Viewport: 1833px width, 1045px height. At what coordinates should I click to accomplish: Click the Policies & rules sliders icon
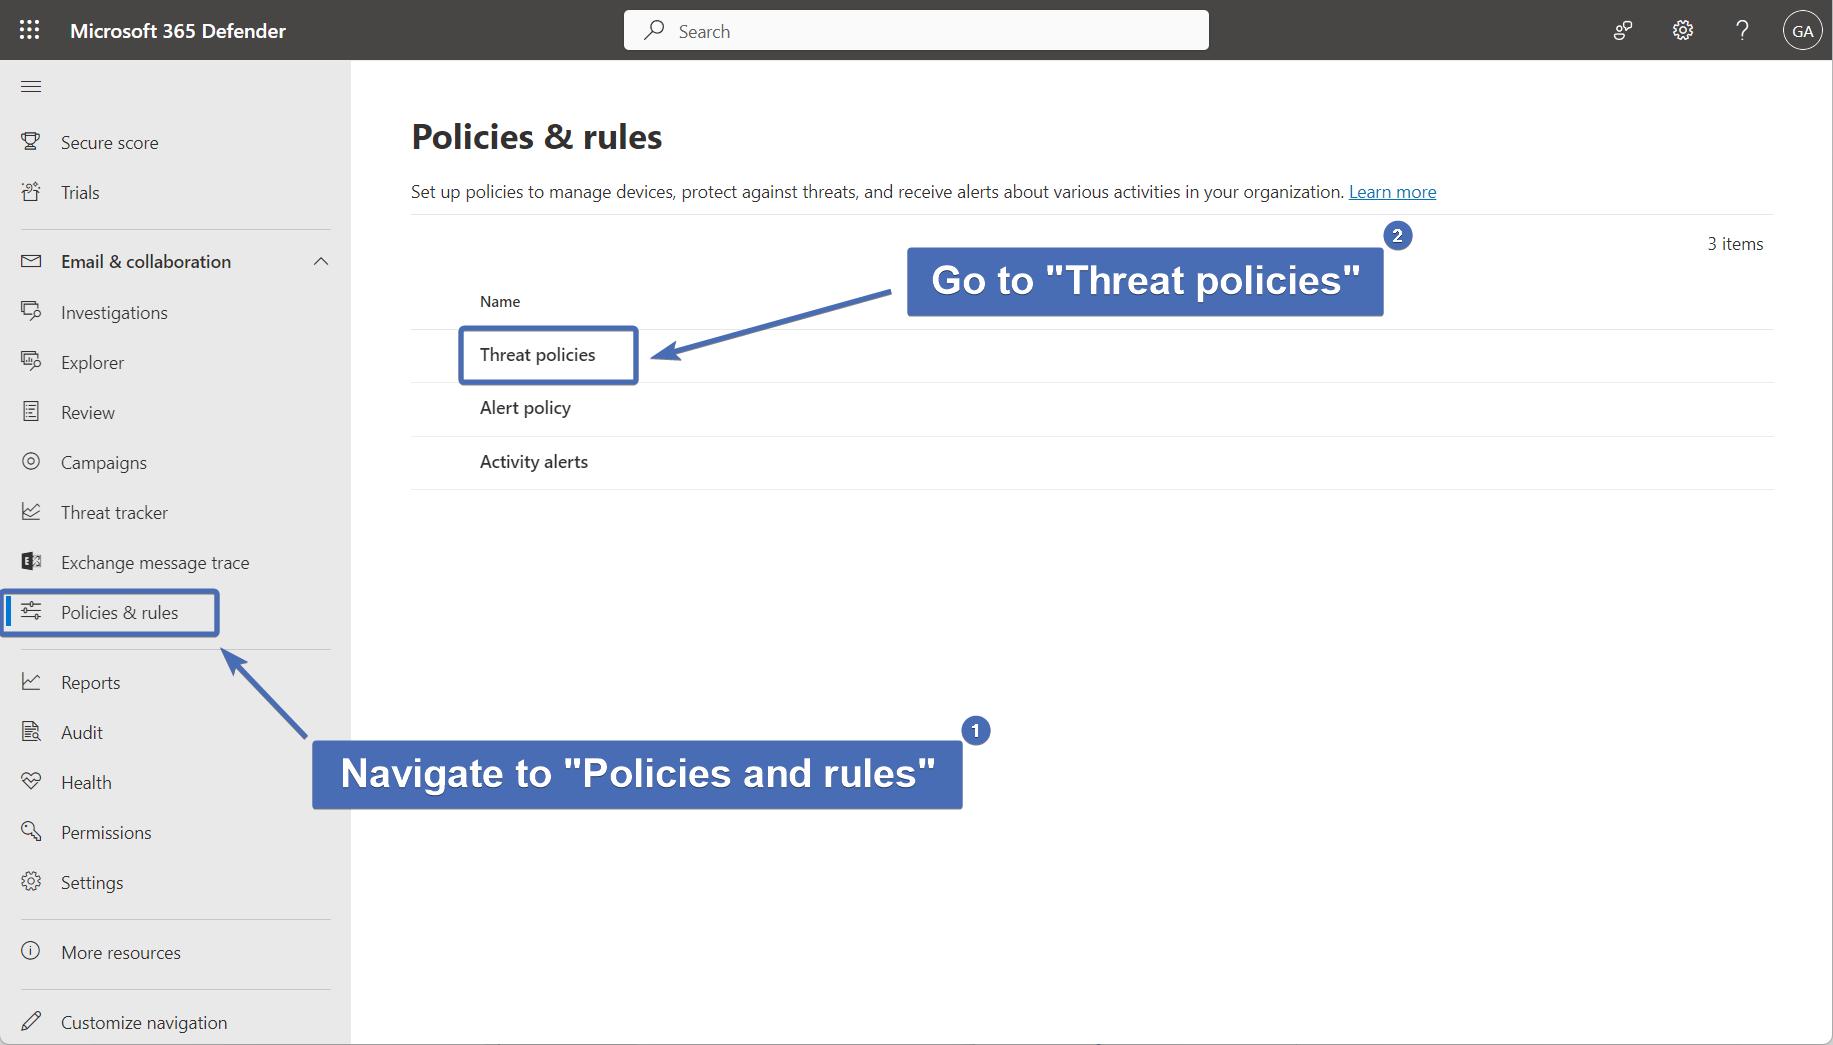tap(31, 611)
